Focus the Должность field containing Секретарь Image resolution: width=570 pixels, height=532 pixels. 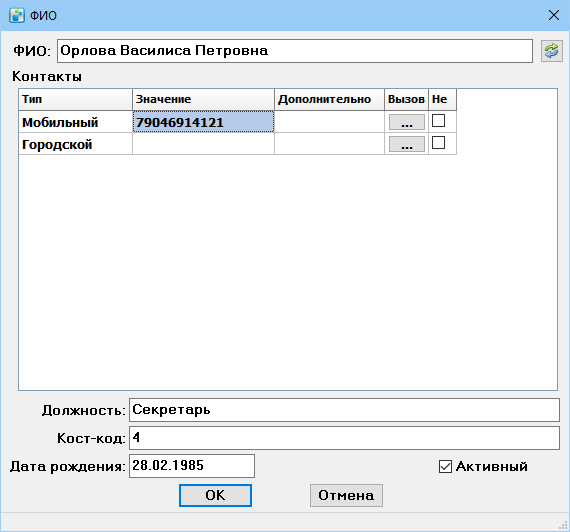coord(344,410)
